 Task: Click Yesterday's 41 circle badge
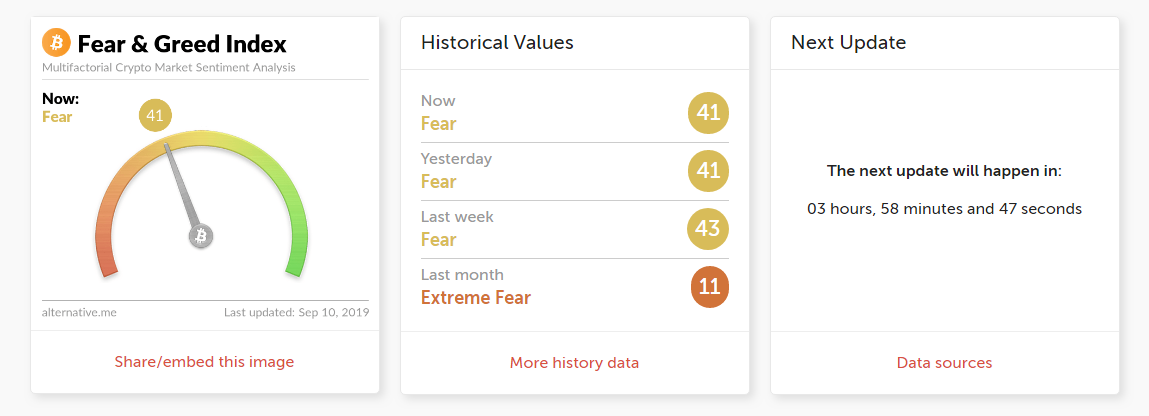(709, 171)
